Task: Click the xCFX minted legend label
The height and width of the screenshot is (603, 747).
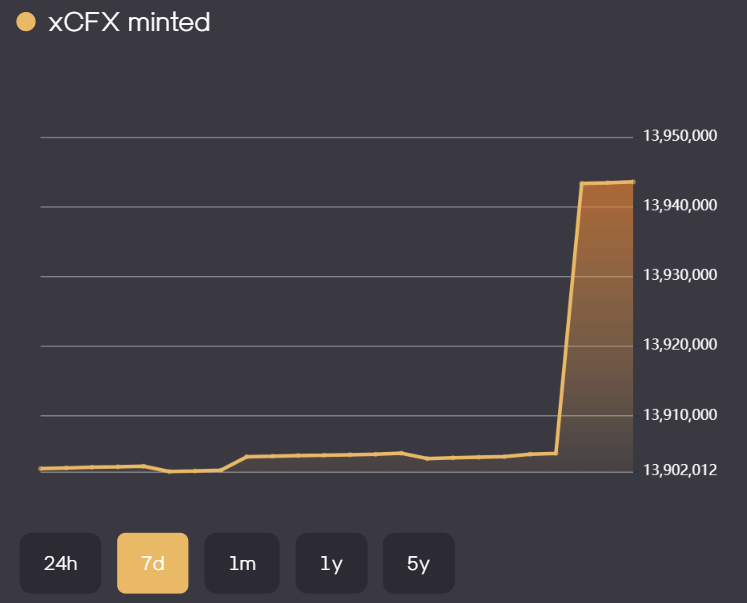Action: (129, 22)
